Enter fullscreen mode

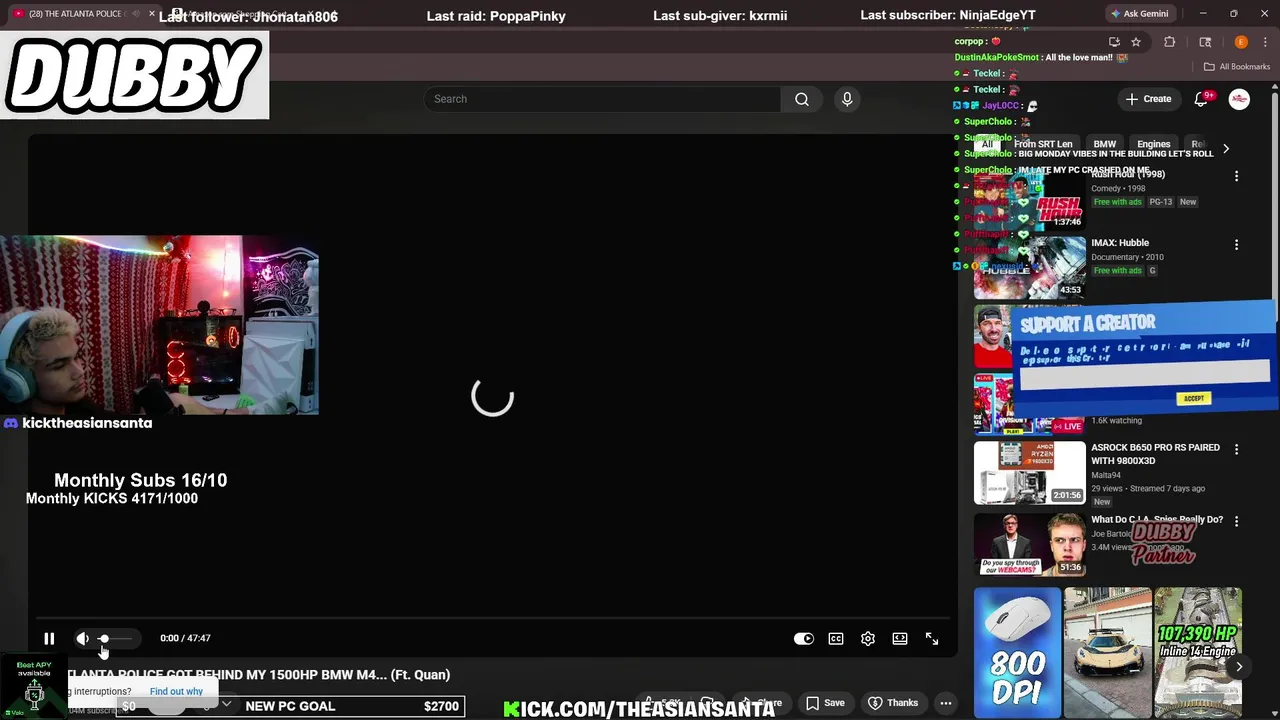tap(932, 638)
